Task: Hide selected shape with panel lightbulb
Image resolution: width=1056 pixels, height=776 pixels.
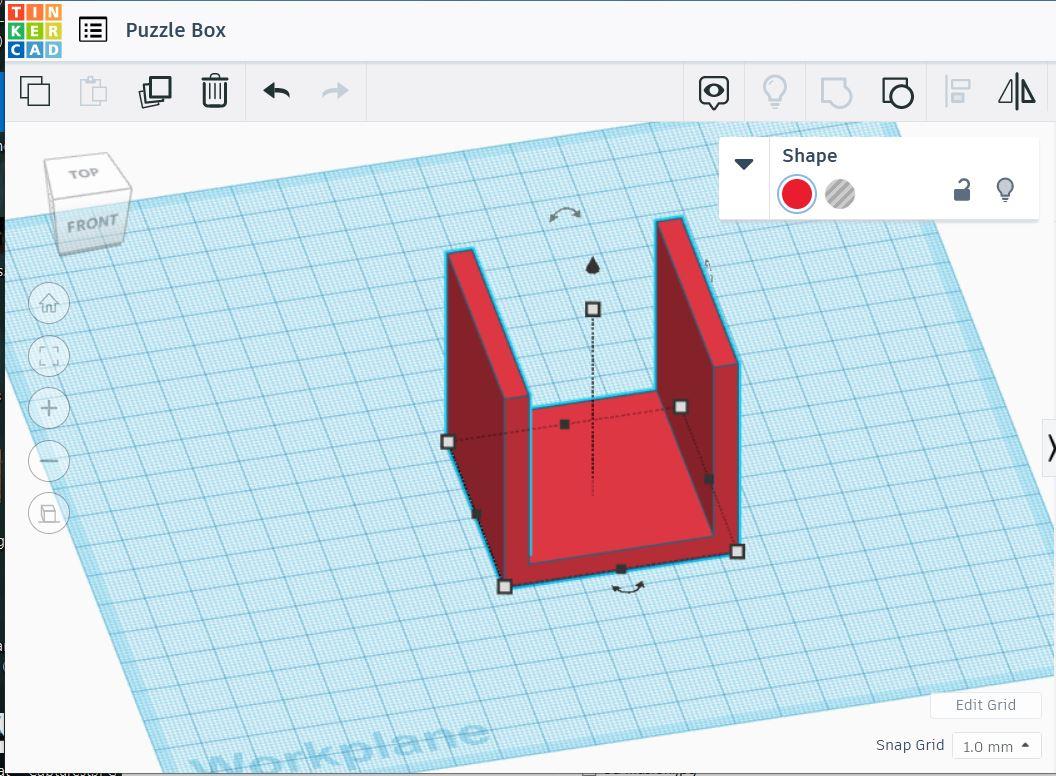Action: (x=1005, y=190)
